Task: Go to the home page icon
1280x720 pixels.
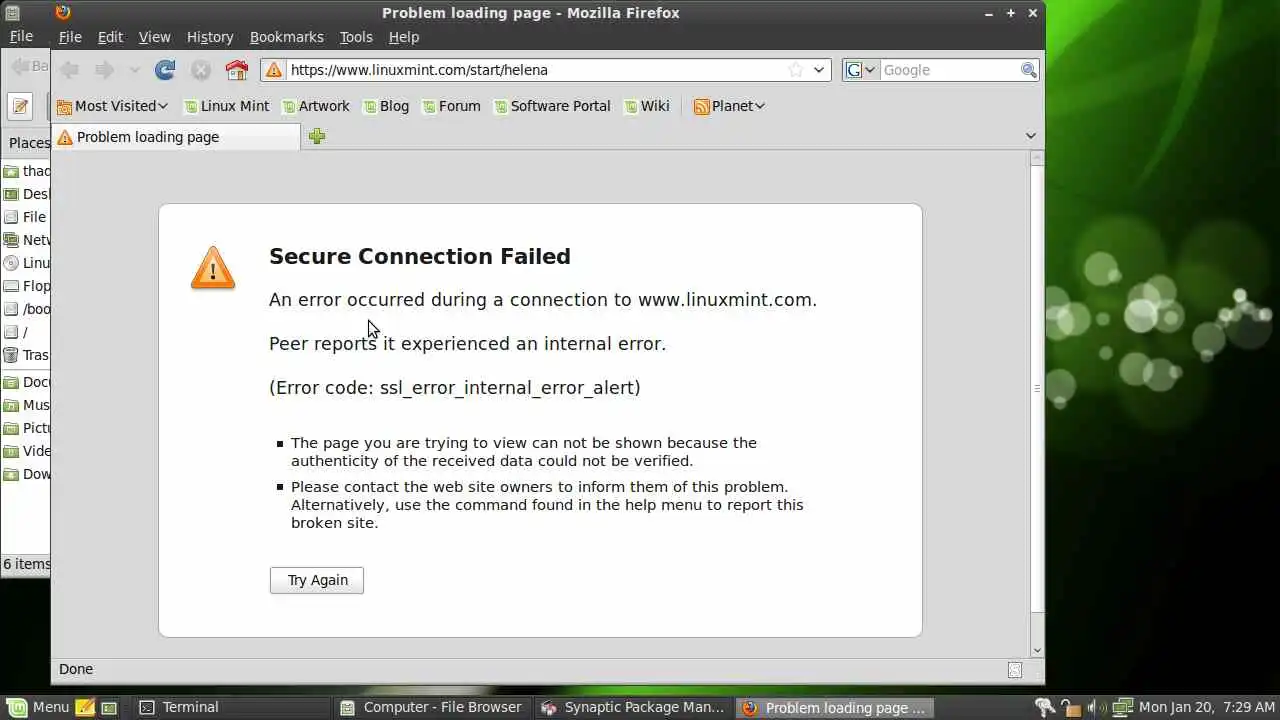Action: click(x=236, y=70)
